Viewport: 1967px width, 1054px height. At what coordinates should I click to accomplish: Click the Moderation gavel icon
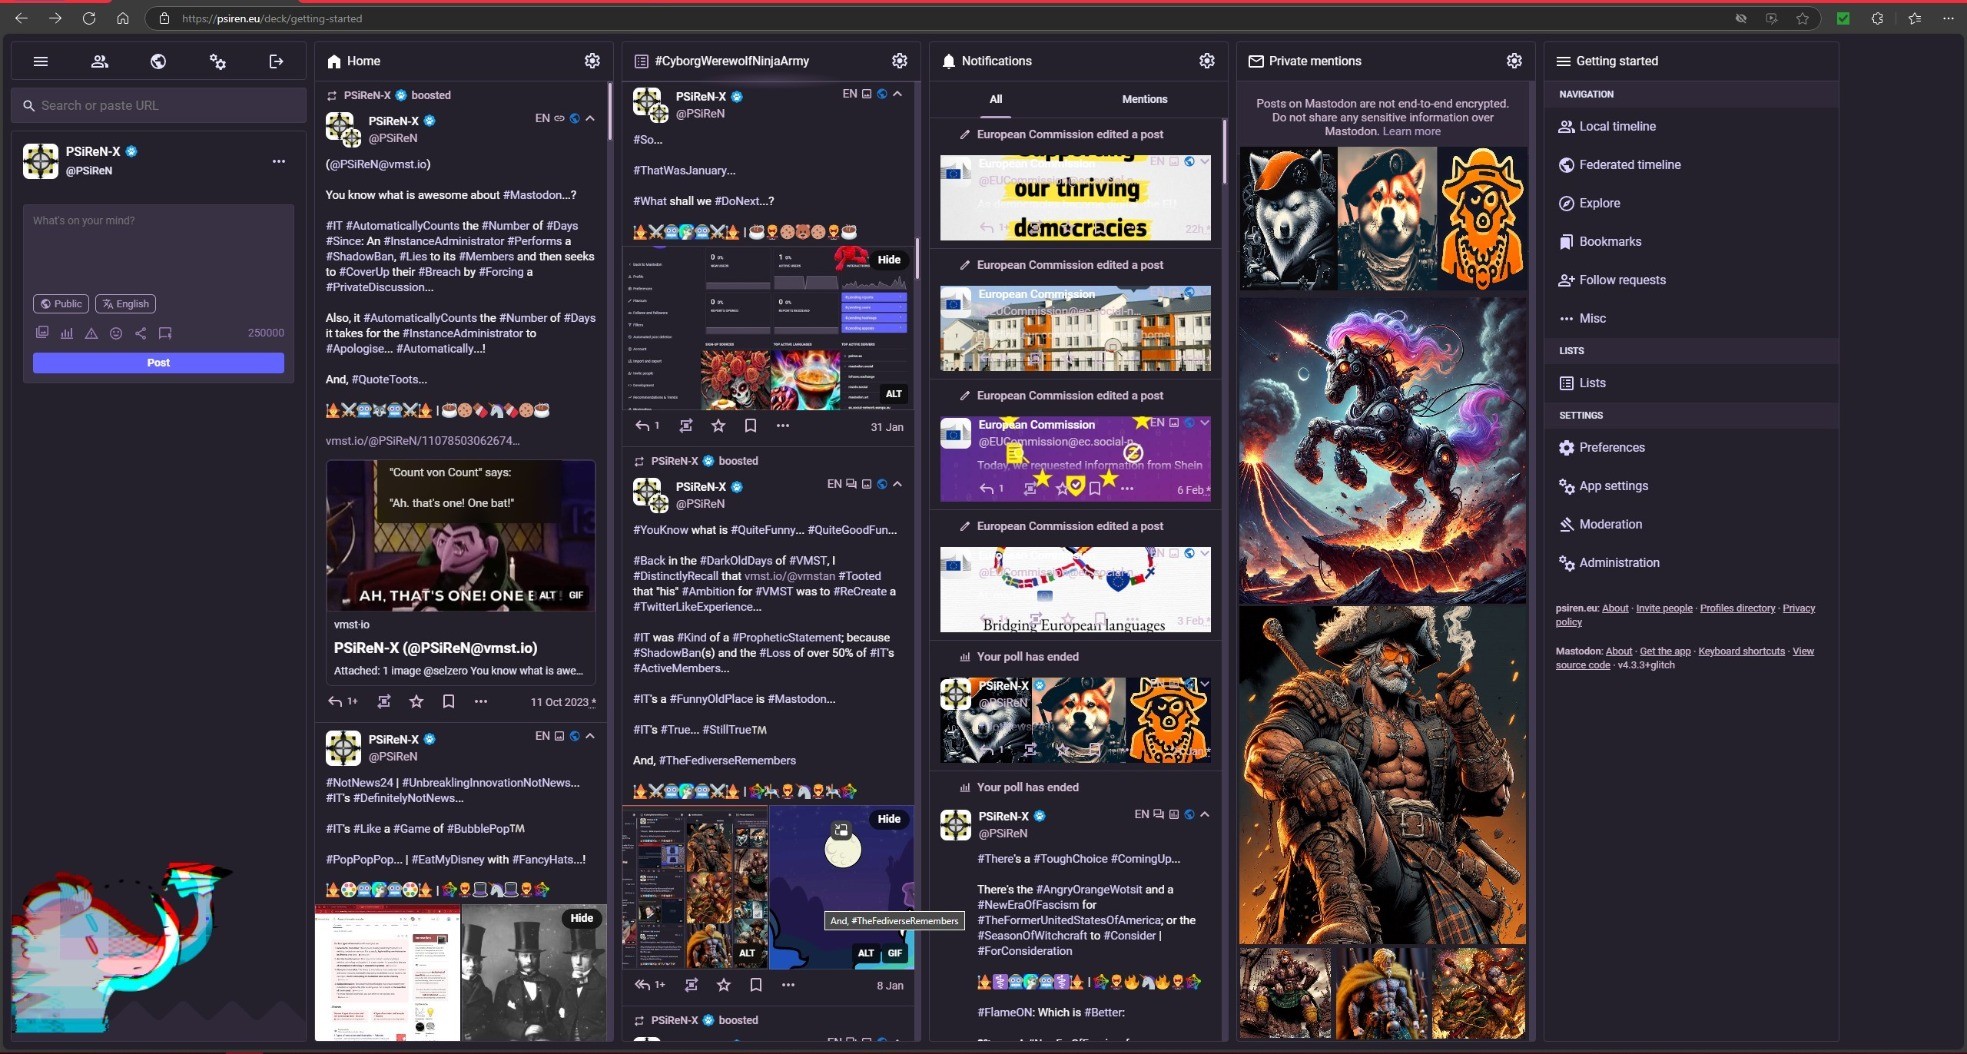1567,524
